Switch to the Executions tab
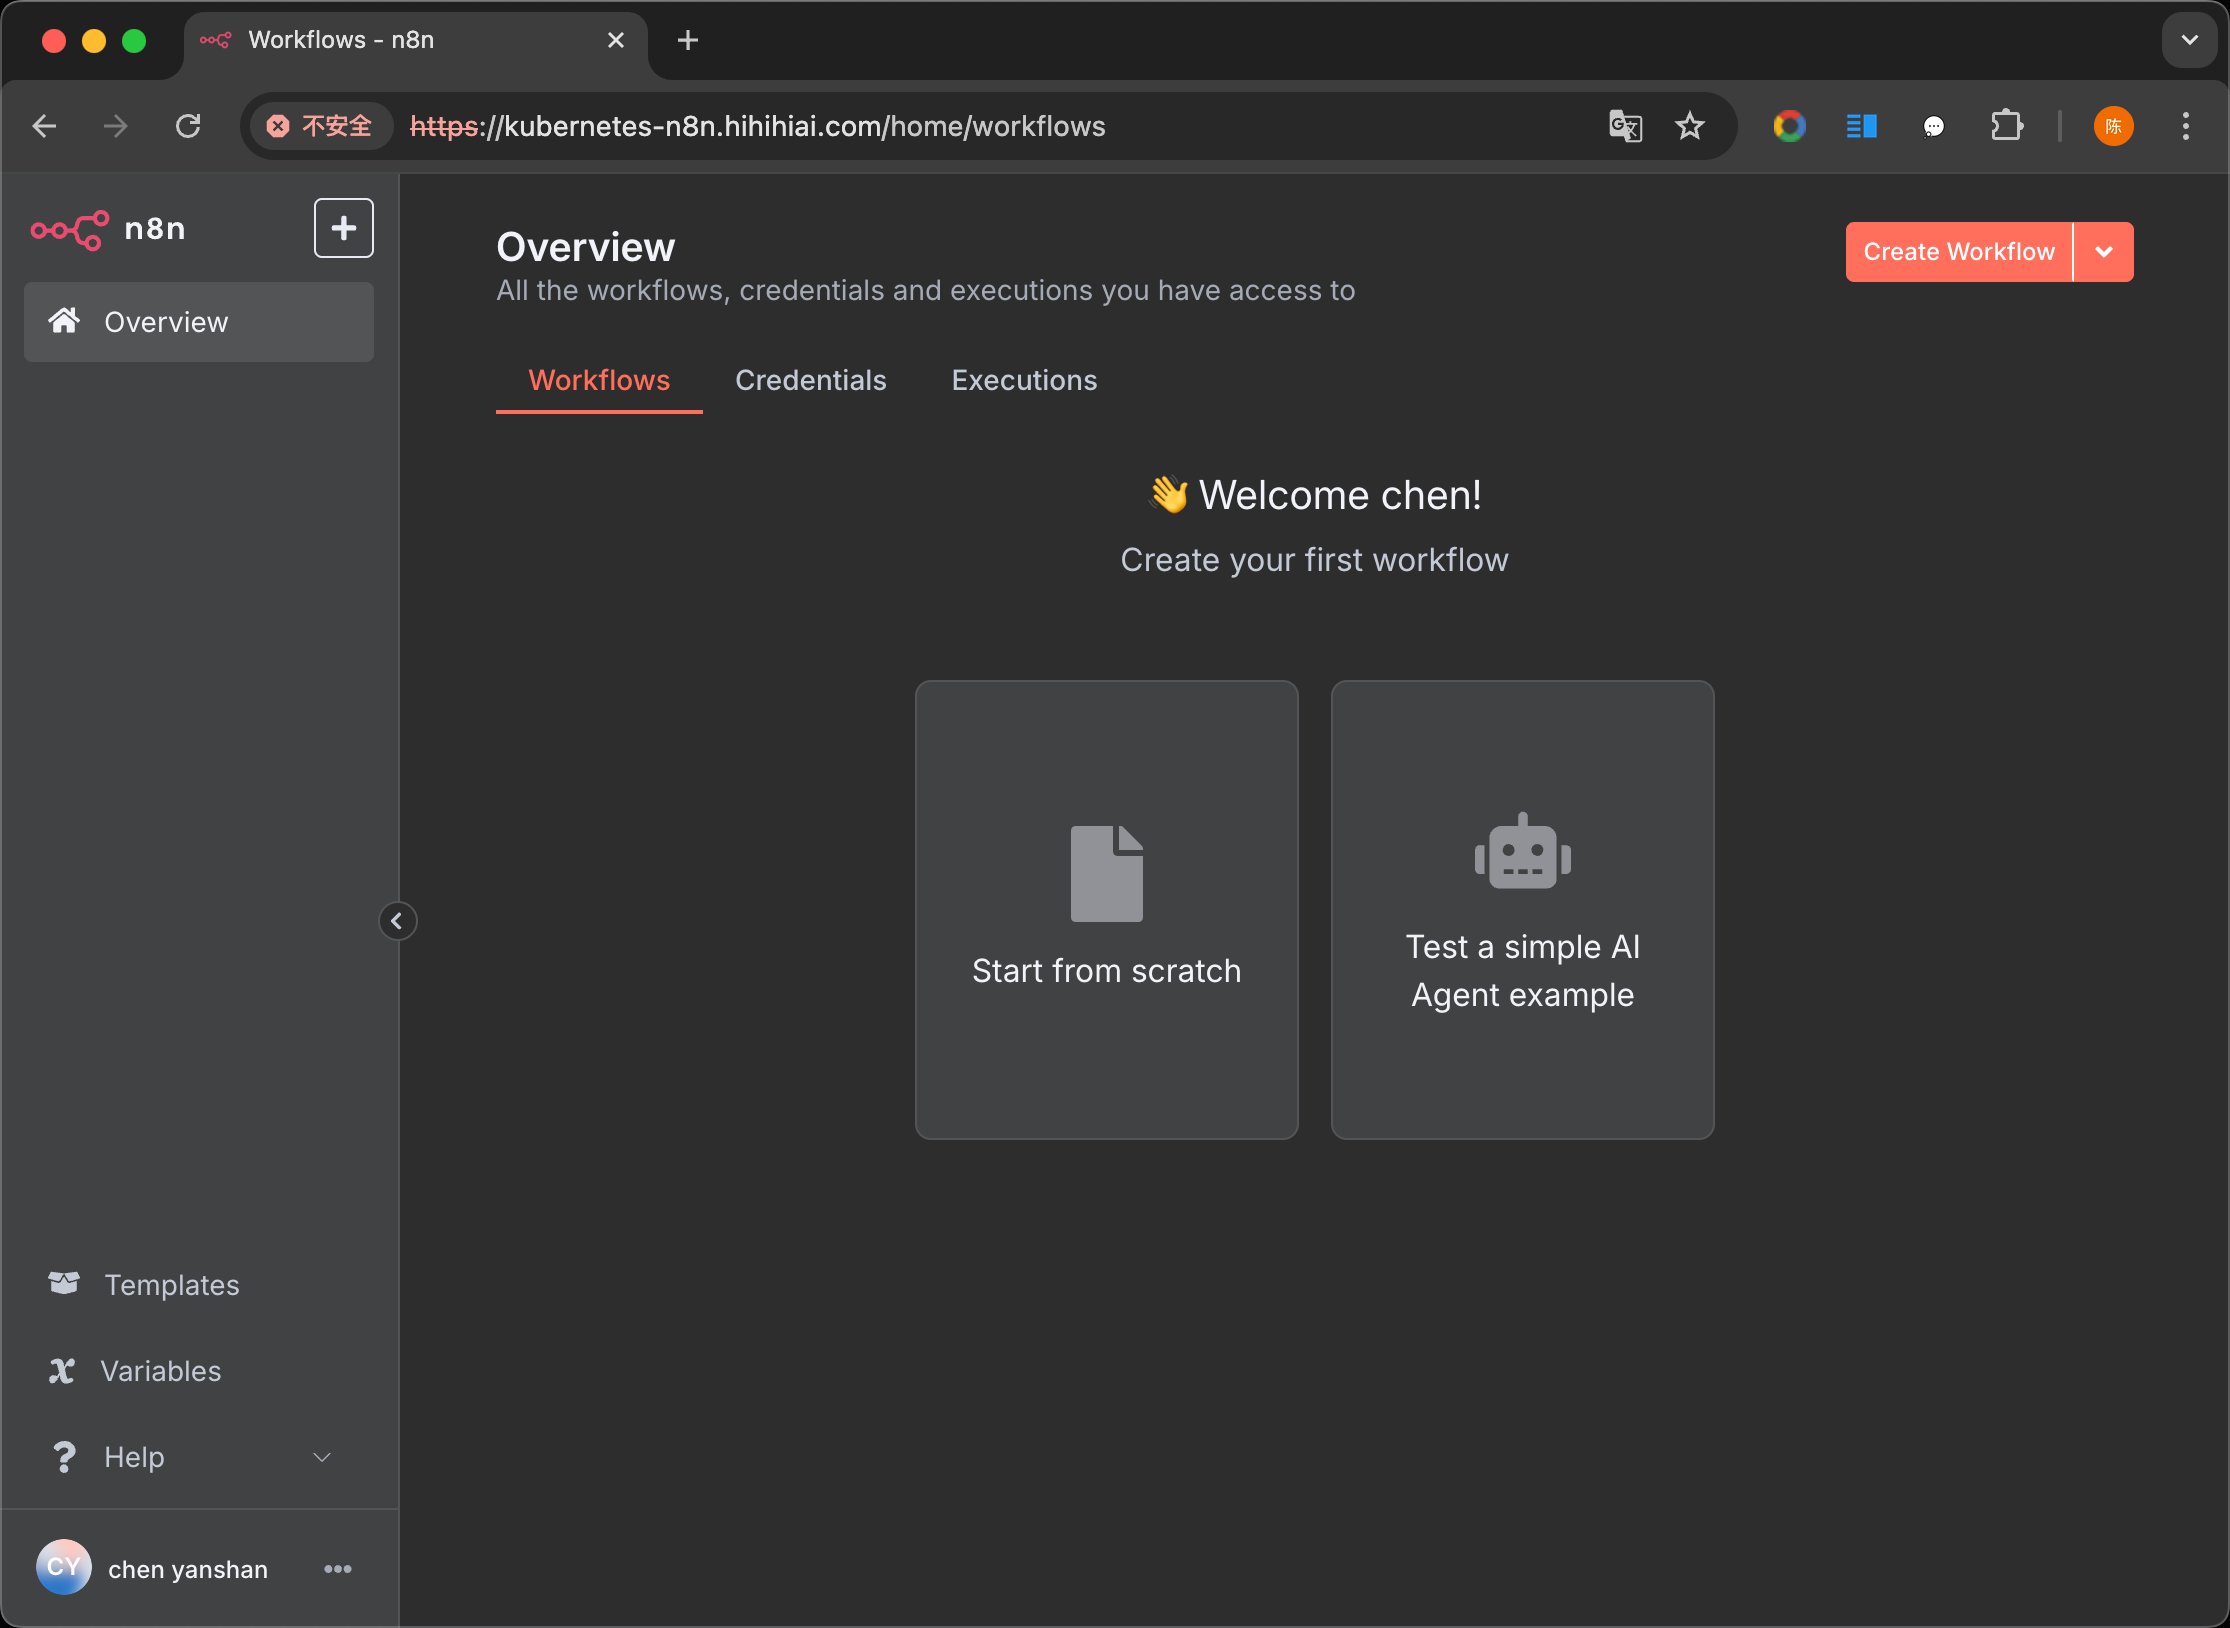Screen dimensions: 2230x1628 [x=1024, y=381]
